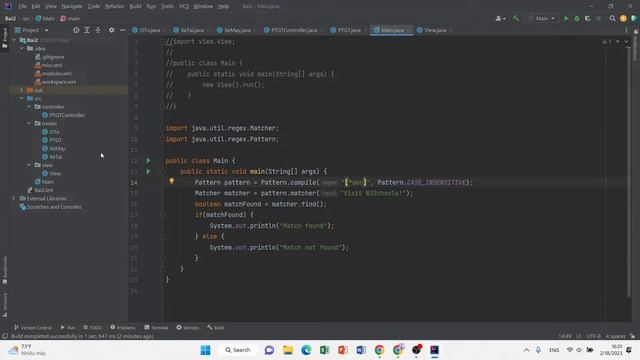Open the Windows Start menu
Screen dimensions: 640x360
pos(206,350)
